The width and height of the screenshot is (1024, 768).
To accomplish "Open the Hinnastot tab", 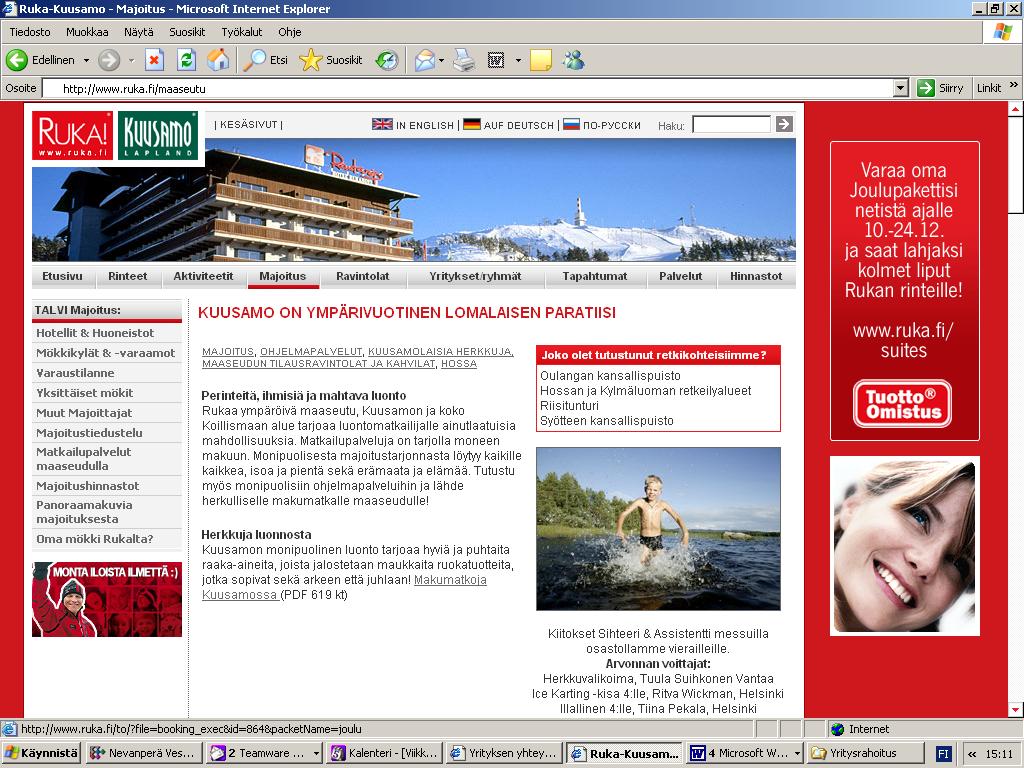I will 756,276.
